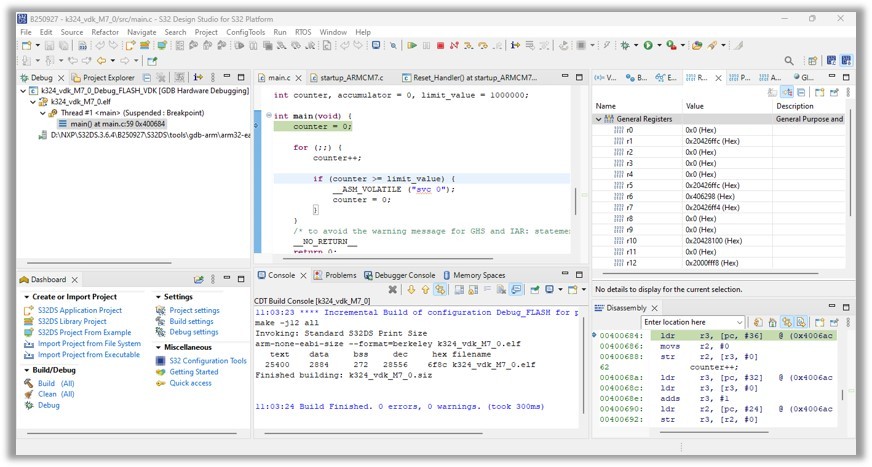
Task: Collapse the k324_vdk_M7_0_Debug_FLASH_VDK launch node
Action: 23,91
